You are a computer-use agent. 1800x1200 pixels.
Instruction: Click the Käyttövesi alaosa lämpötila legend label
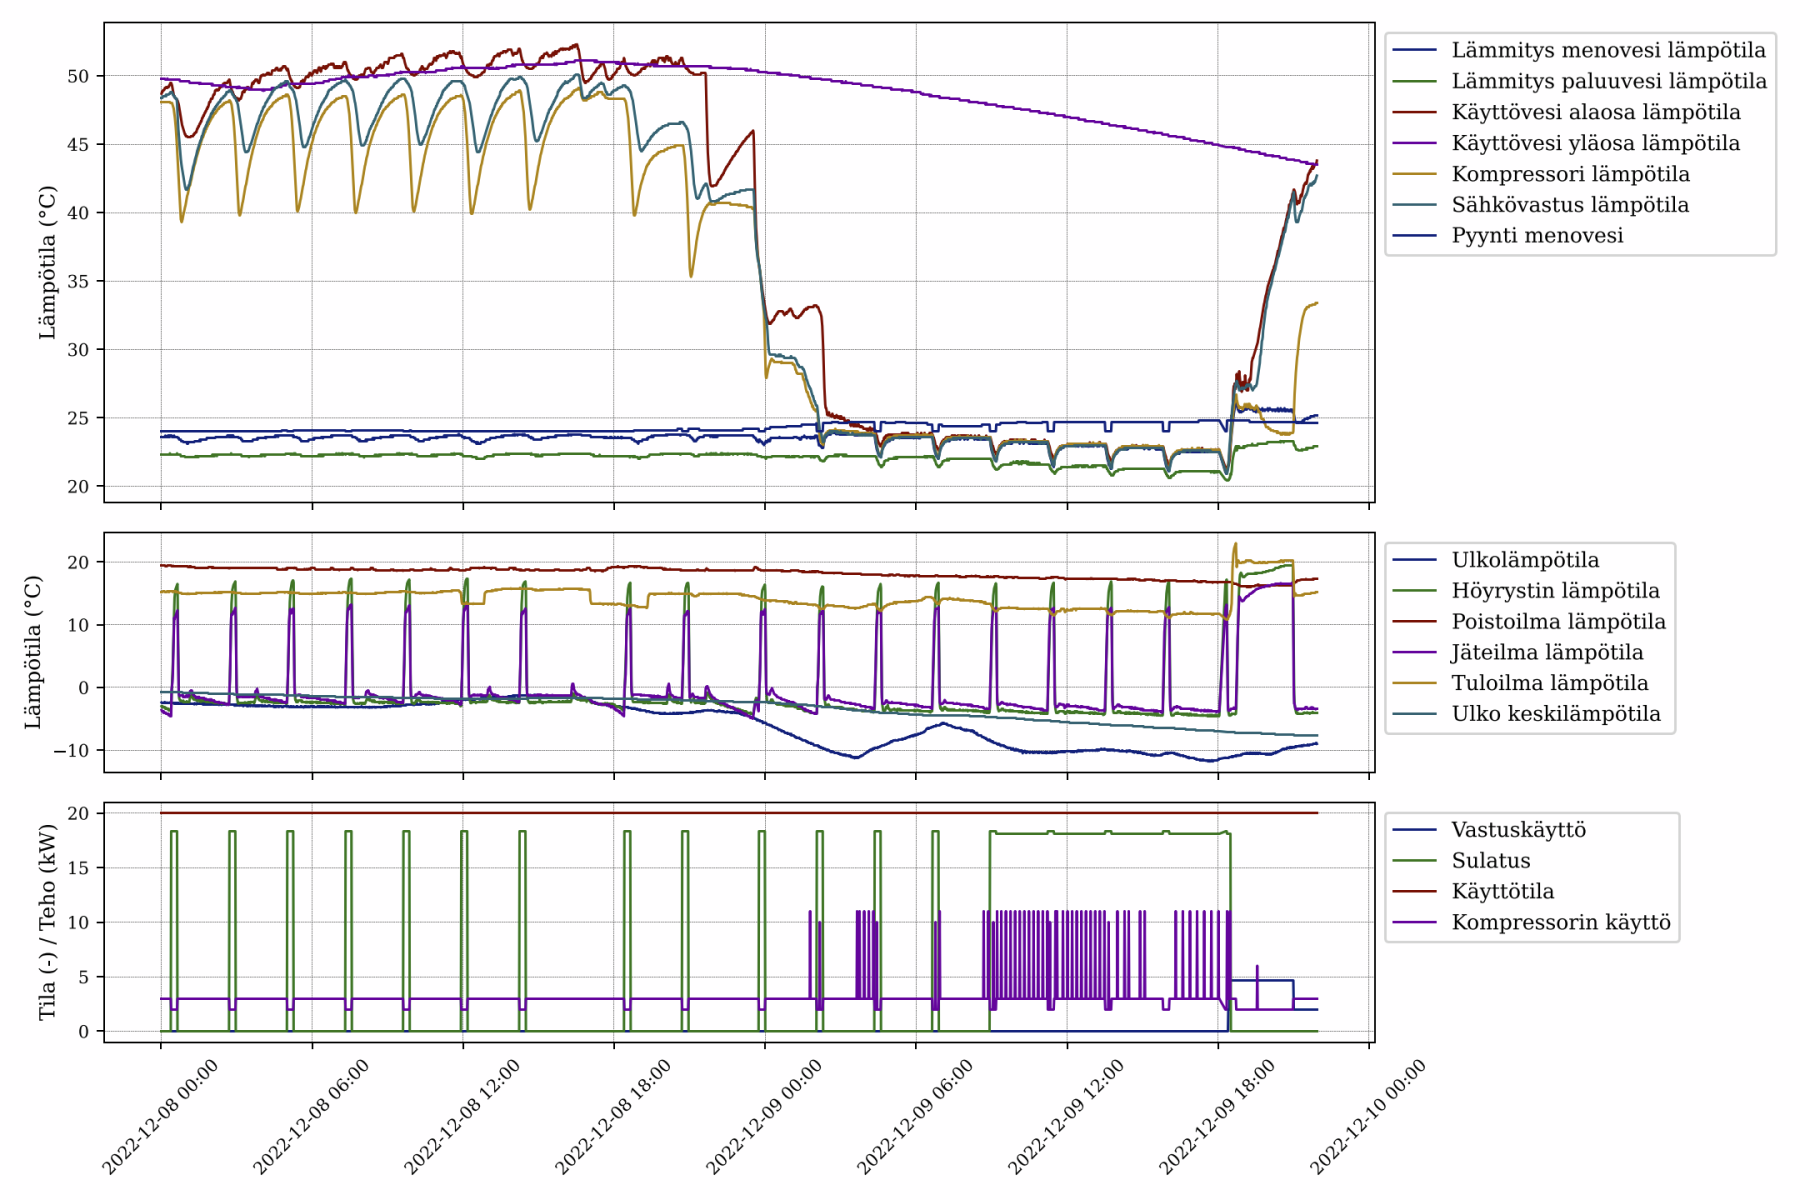[x=1595, y=112]
